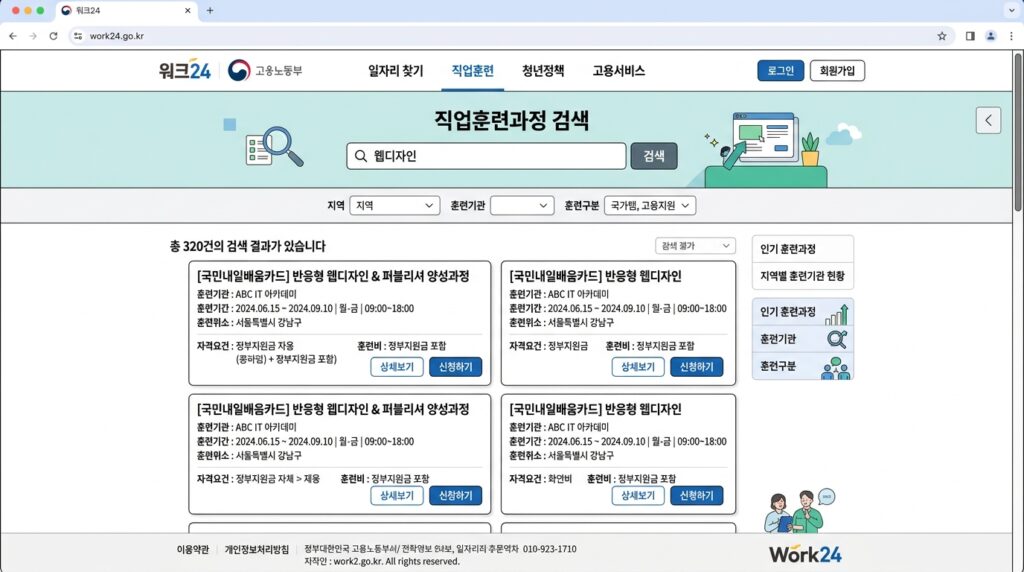Click 상세보기 on top-right 반응형 웹디자인 card
Image resolution: width=1024 pixels, height=572 pixels.
637,367
